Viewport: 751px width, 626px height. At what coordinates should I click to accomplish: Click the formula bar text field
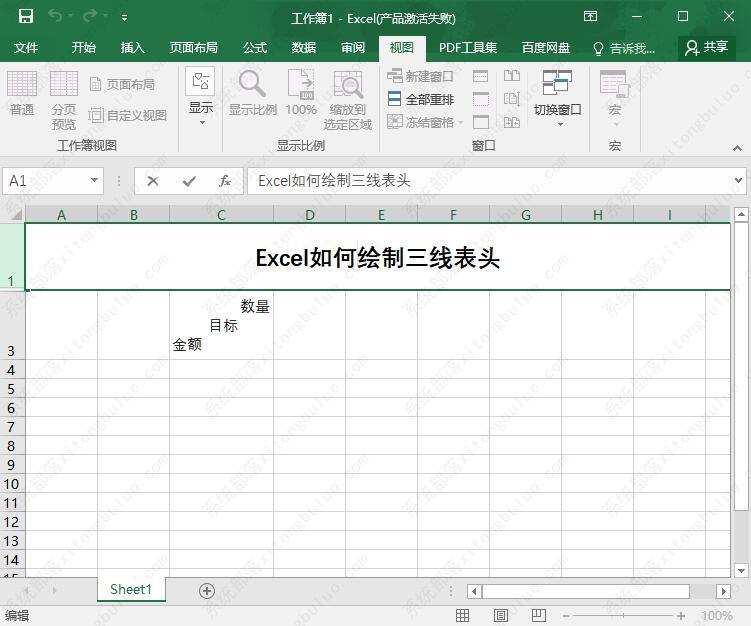click(490, 181)
